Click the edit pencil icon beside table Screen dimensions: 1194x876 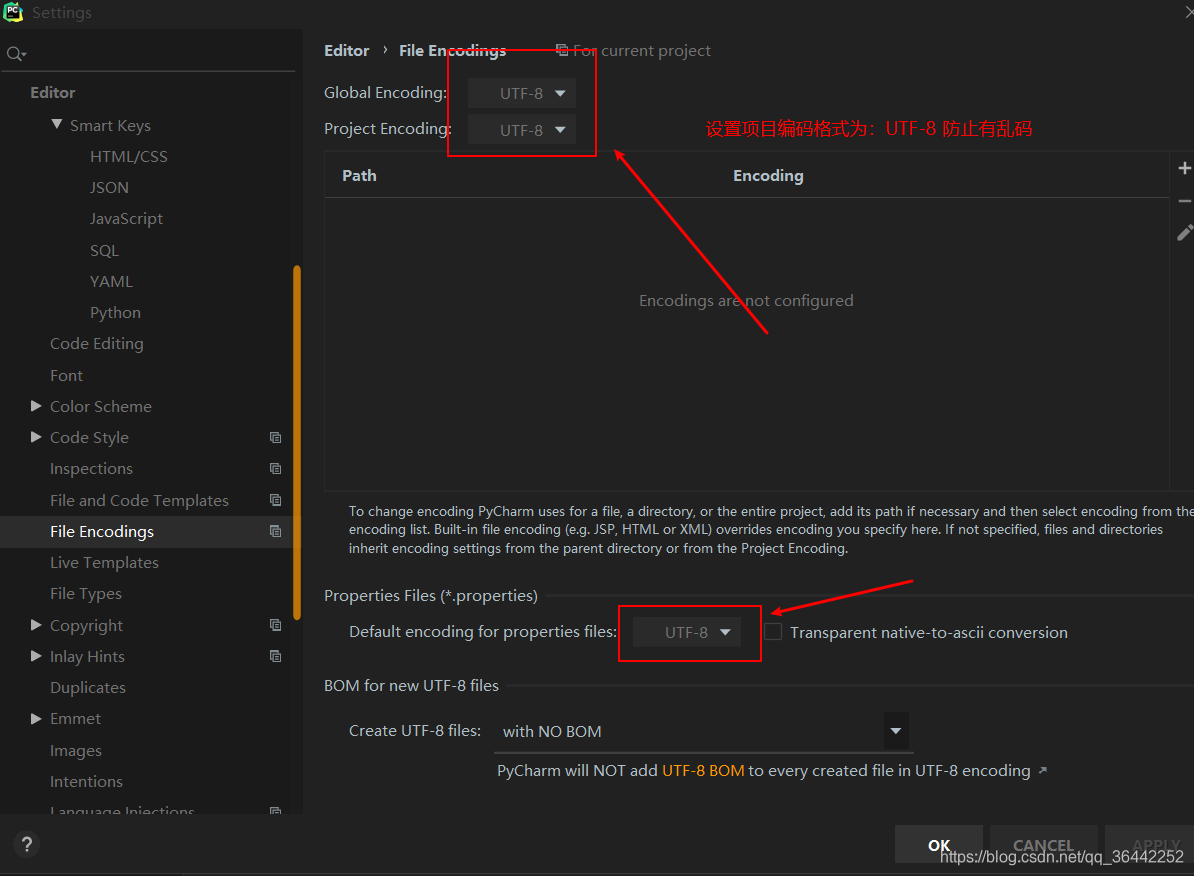(x=1185, y=232)
